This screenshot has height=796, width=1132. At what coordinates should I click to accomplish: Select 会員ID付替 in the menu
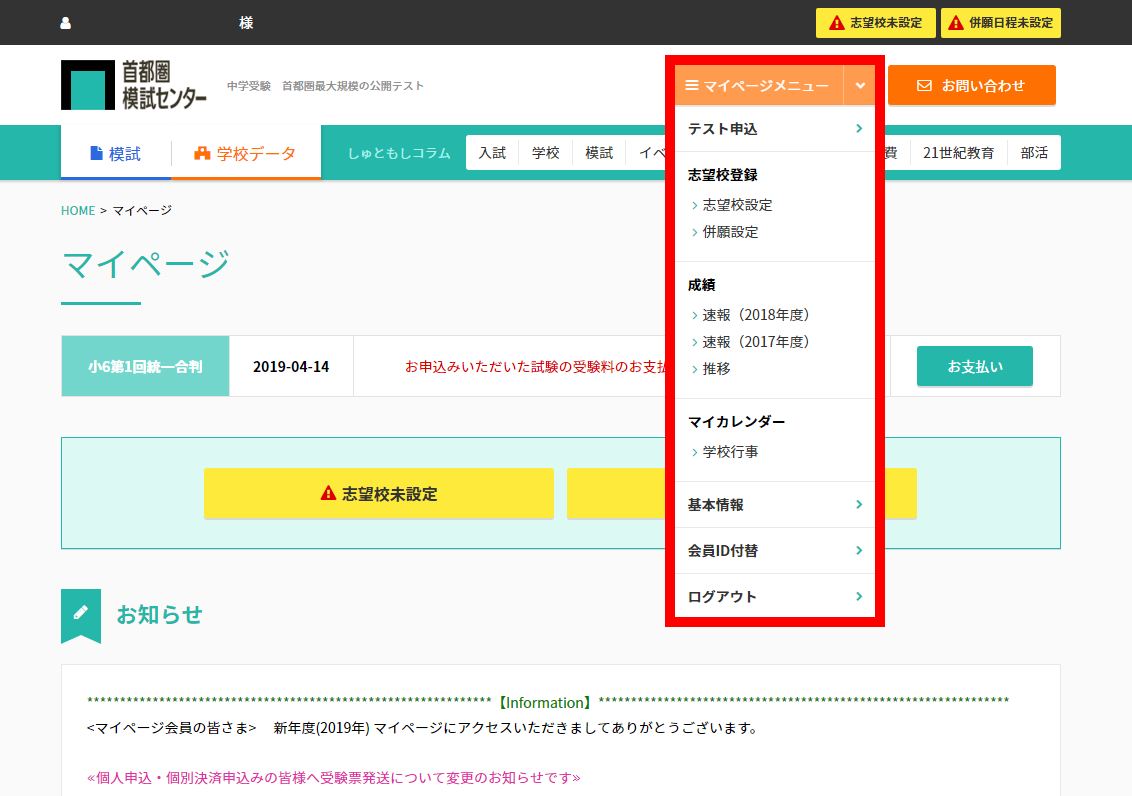coord(774,551)
